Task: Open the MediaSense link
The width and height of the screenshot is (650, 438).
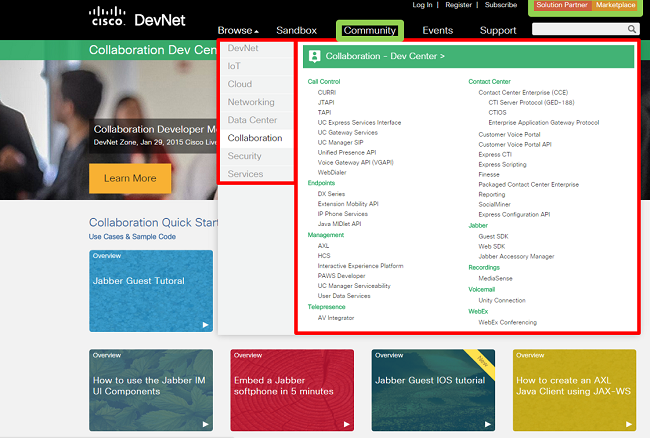Action: (495, 278)
